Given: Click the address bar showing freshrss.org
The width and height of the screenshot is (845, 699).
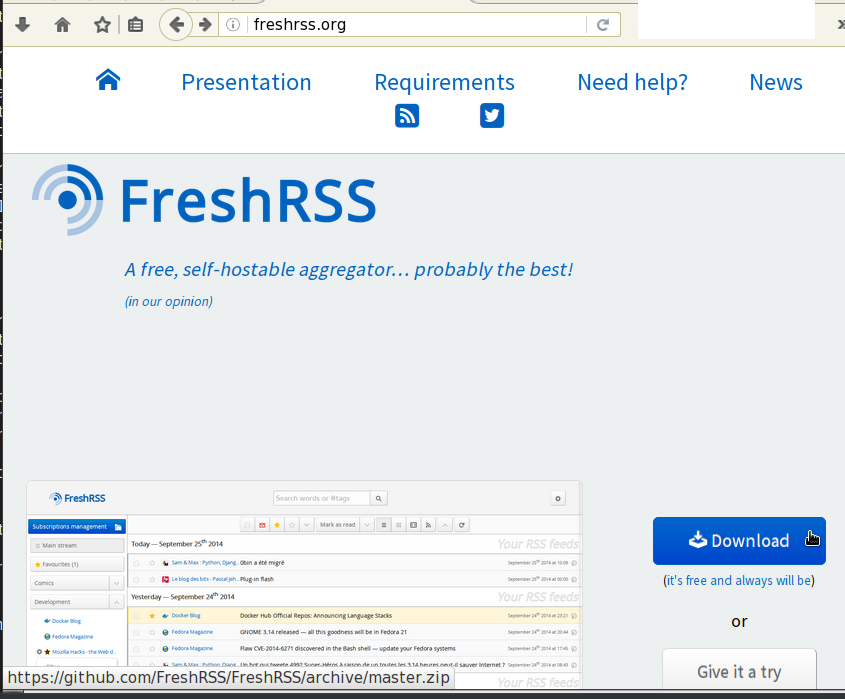Looking at the screenshot, I should point(420,25).
